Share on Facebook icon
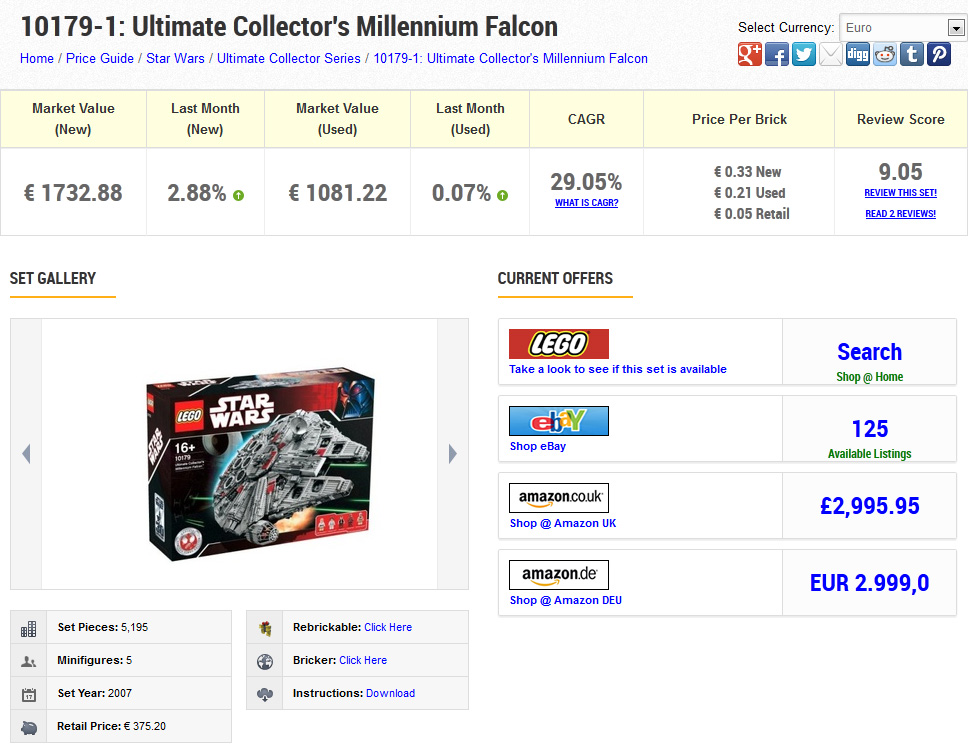This screenshot has width=972, height=747. 777,55
